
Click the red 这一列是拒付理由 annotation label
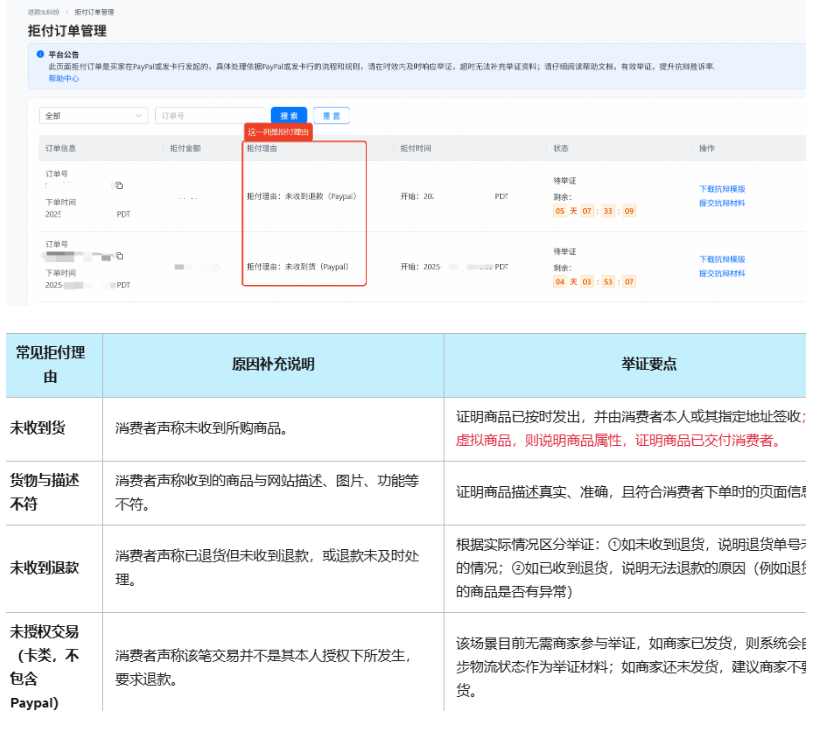[279, 132]
